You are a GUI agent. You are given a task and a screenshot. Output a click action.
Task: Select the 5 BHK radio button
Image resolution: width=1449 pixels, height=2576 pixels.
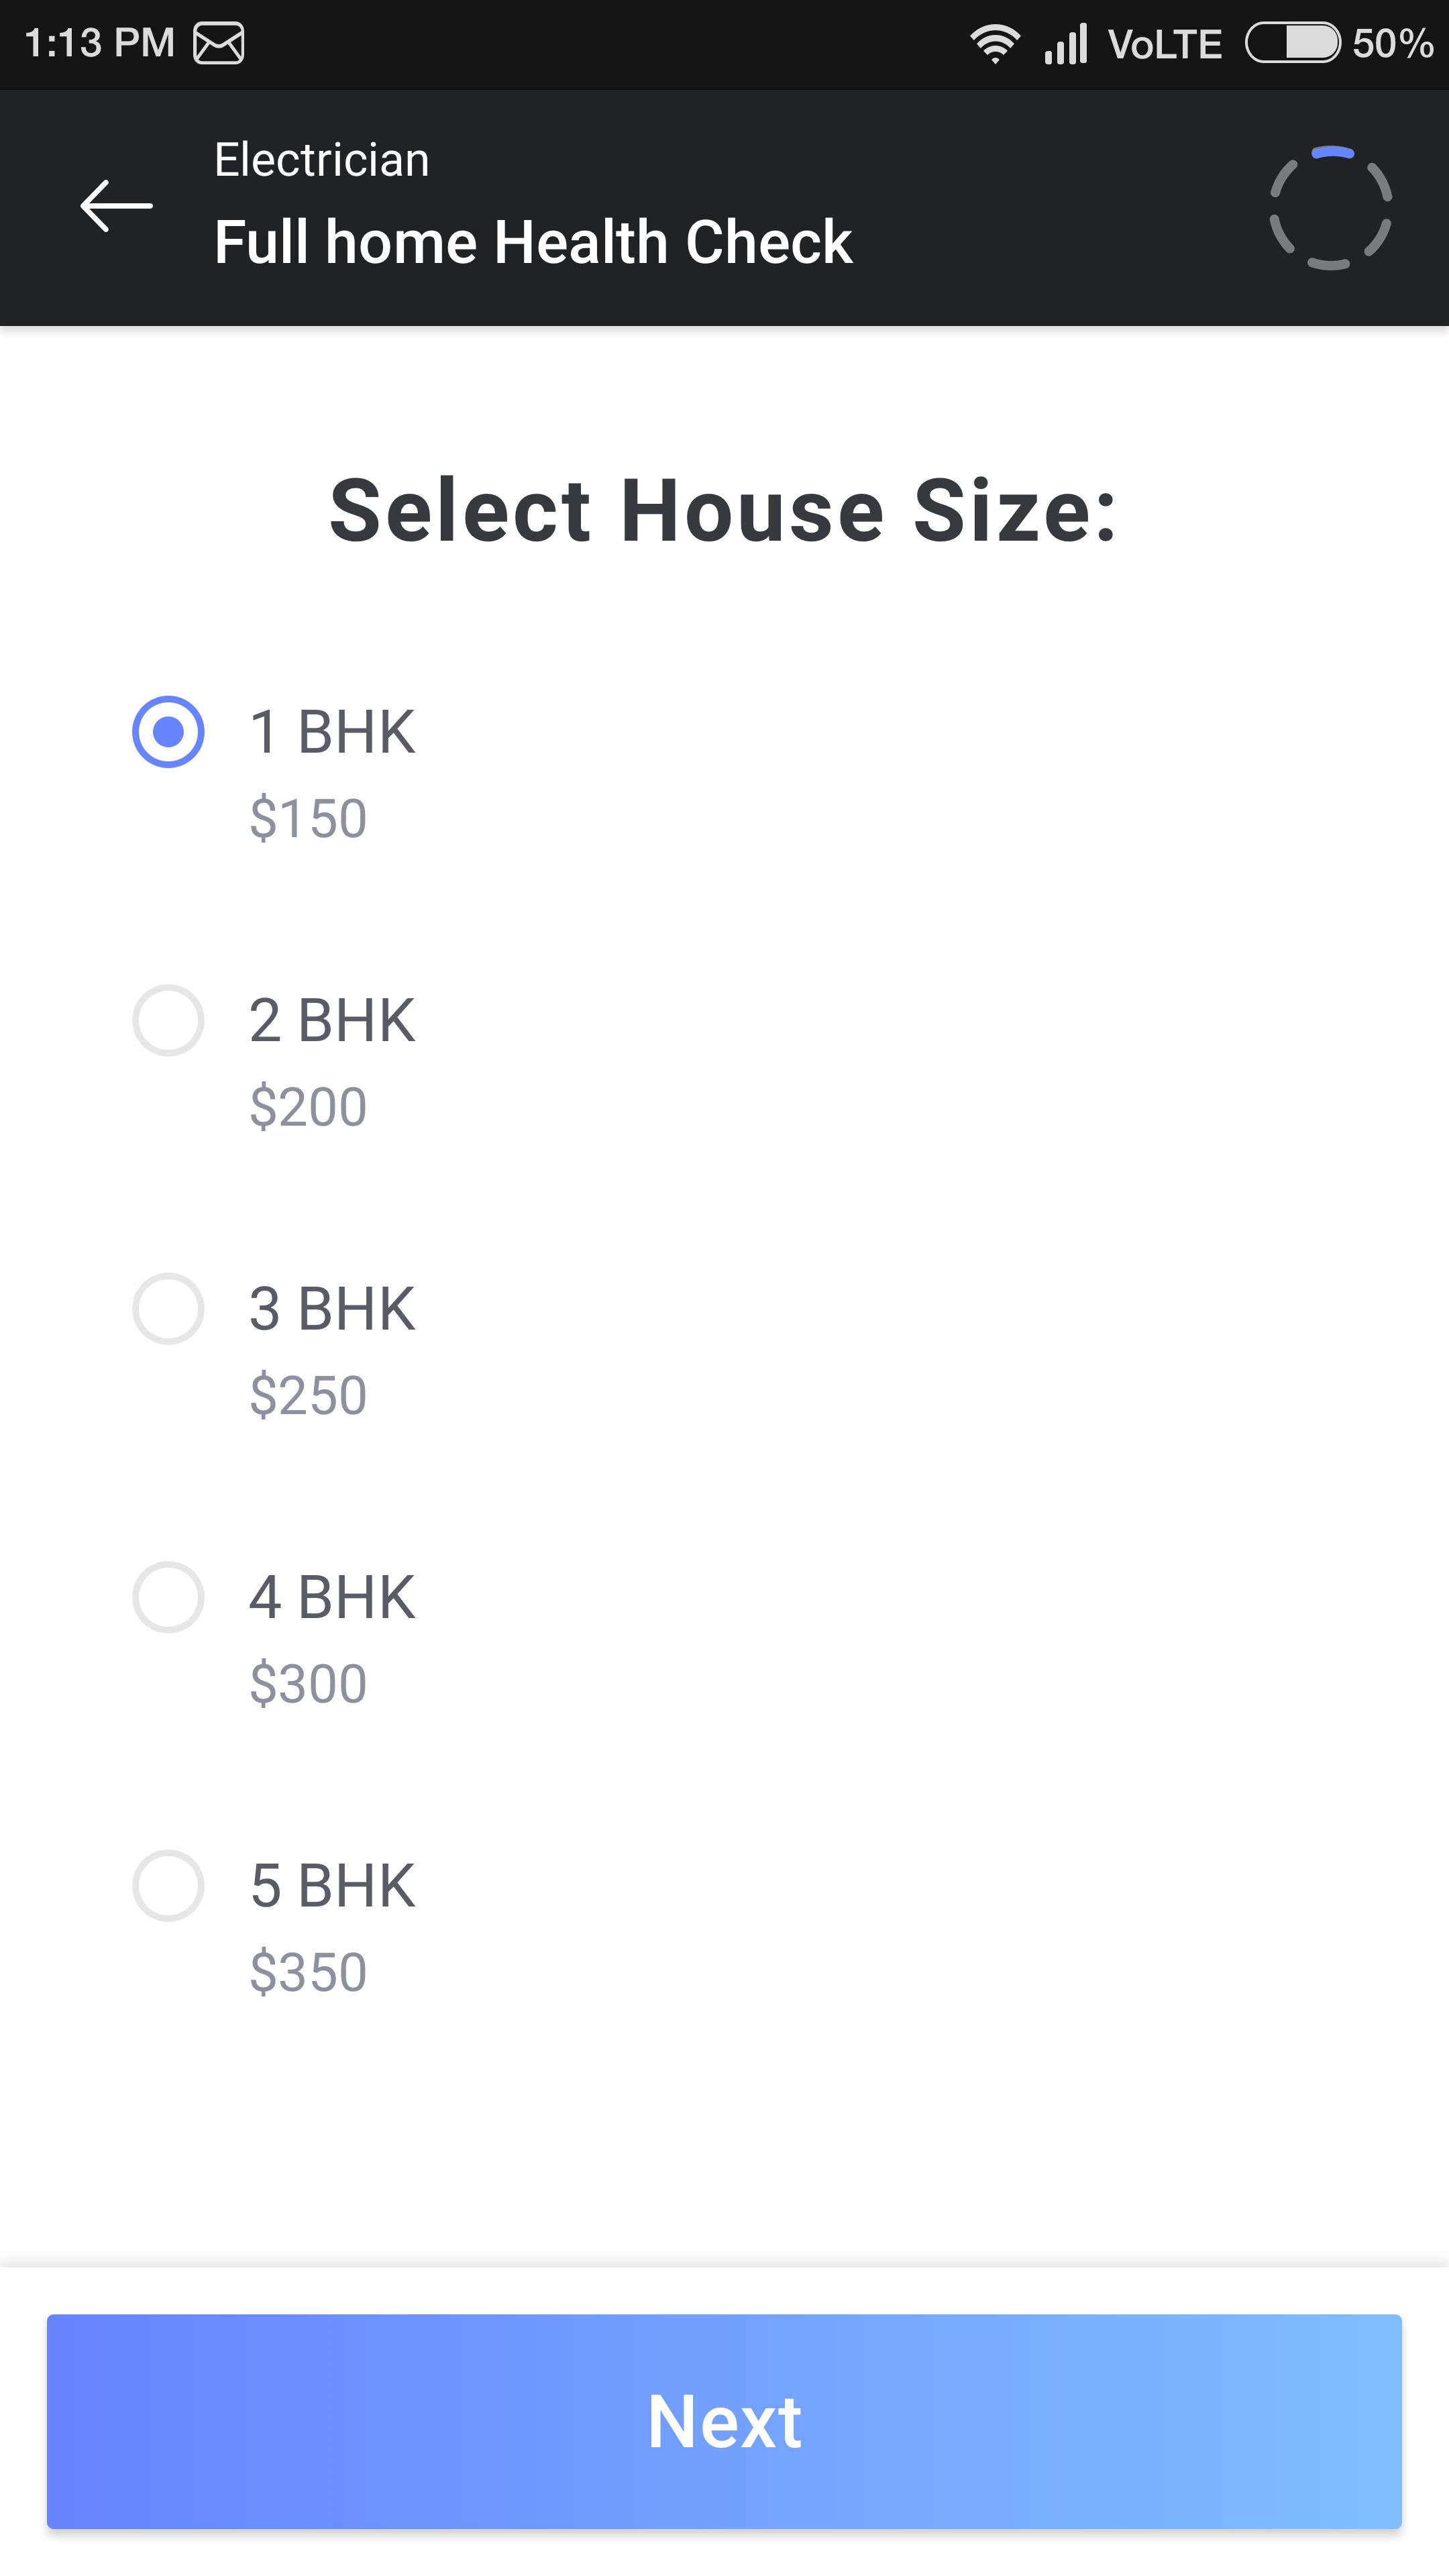tap(168, 1885)
